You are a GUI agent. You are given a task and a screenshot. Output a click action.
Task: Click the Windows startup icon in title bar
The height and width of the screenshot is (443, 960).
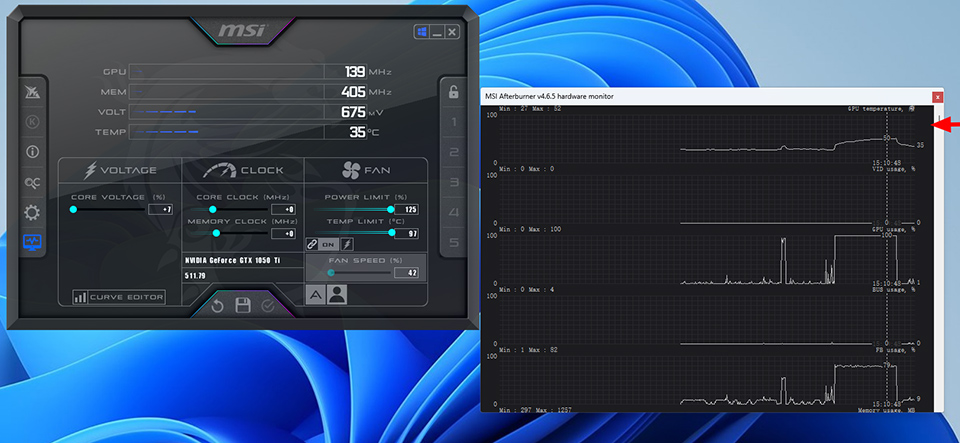422,32
